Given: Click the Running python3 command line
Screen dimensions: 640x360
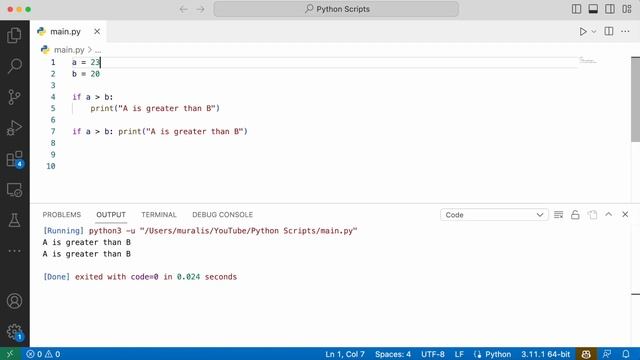Looking at the screenshot, I should (x=200, y=231).
